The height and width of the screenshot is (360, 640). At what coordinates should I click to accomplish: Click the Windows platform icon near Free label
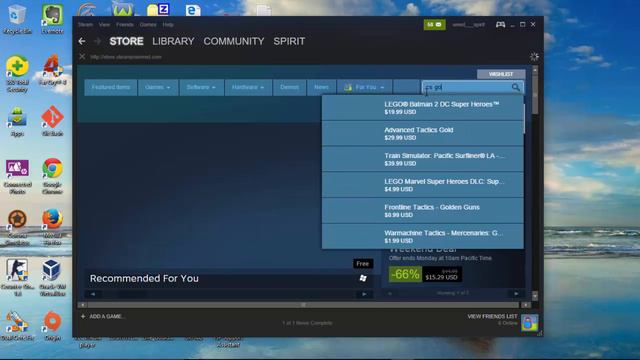363,278
